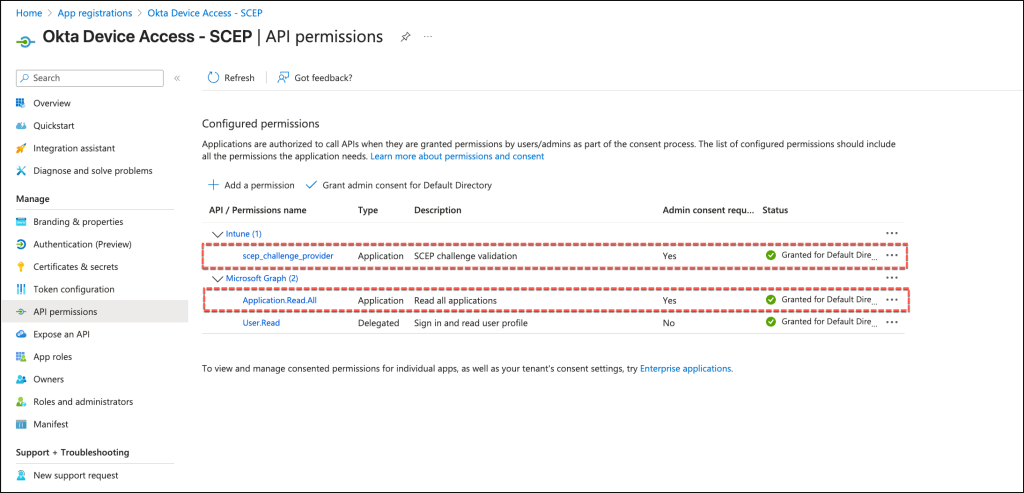Open more options next to page title
The height and width of the screenshot is (493, 1024).
pyautogui.click(x=429, y=37)
